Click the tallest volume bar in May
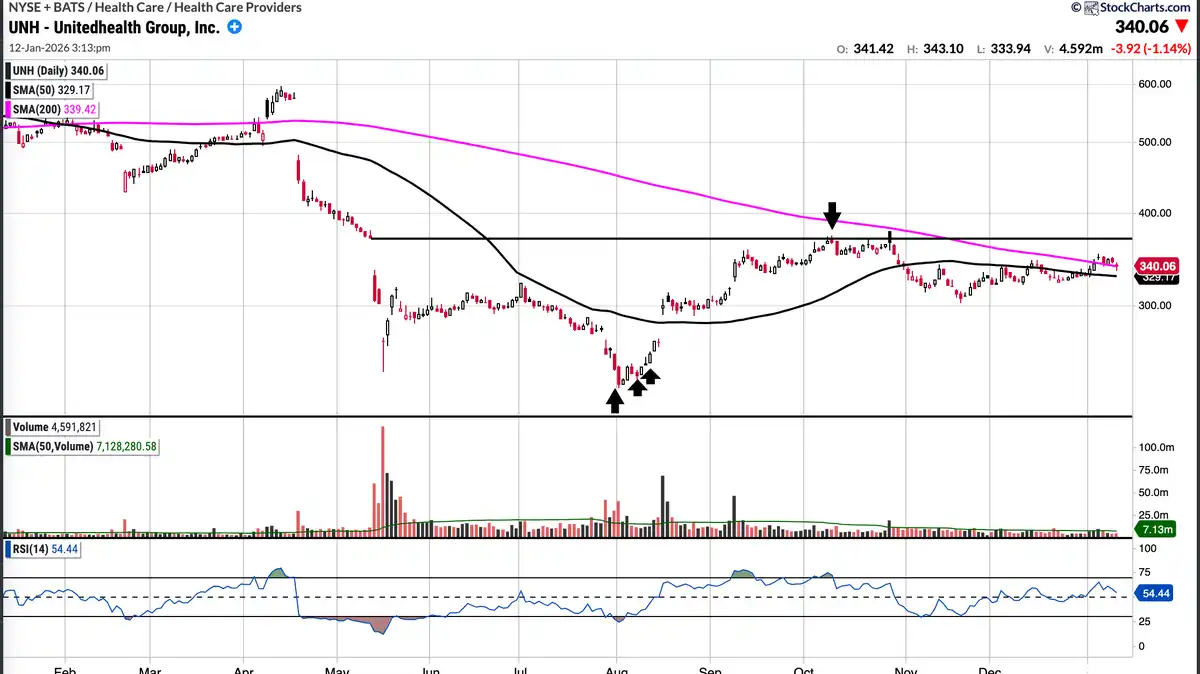Image resolution: width=1200 pixels, height=674 pixels. pyautogui.click(x=382, y=480)
